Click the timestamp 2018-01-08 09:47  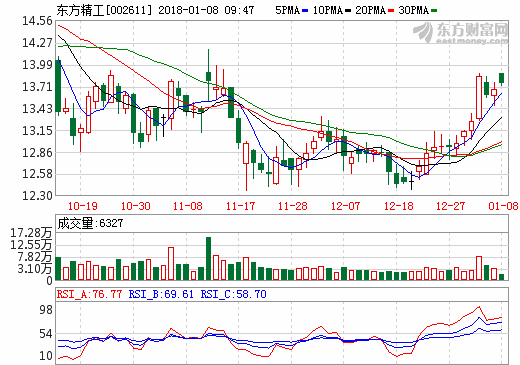206,10
